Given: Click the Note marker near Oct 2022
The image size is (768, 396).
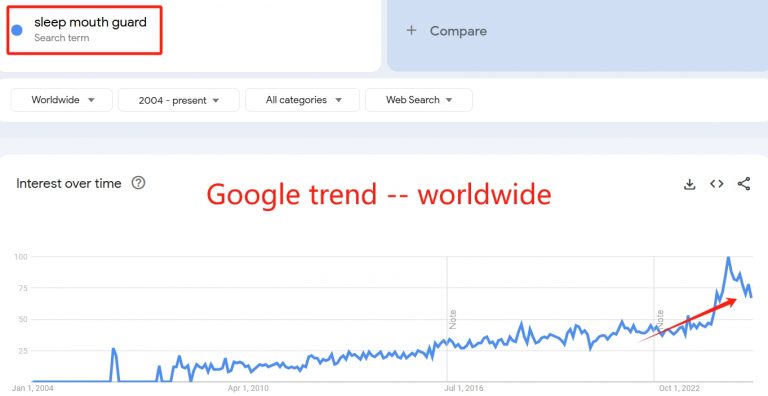Looking at the screenshot, I should pyautogui.click(x=660, y=320).
